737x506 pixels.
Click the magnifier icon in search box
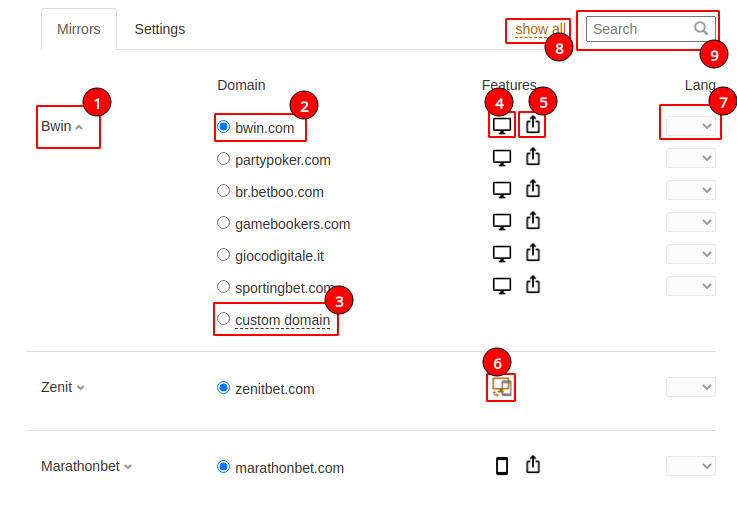click(701, 29)
